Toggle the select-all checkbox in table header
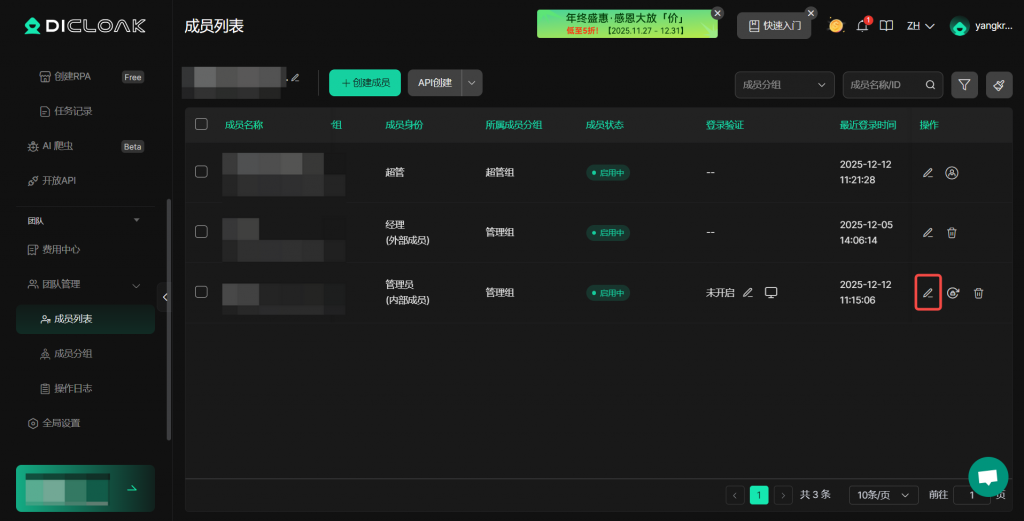The height and width of the screenshot is (521, 1024). pos(201,124)
